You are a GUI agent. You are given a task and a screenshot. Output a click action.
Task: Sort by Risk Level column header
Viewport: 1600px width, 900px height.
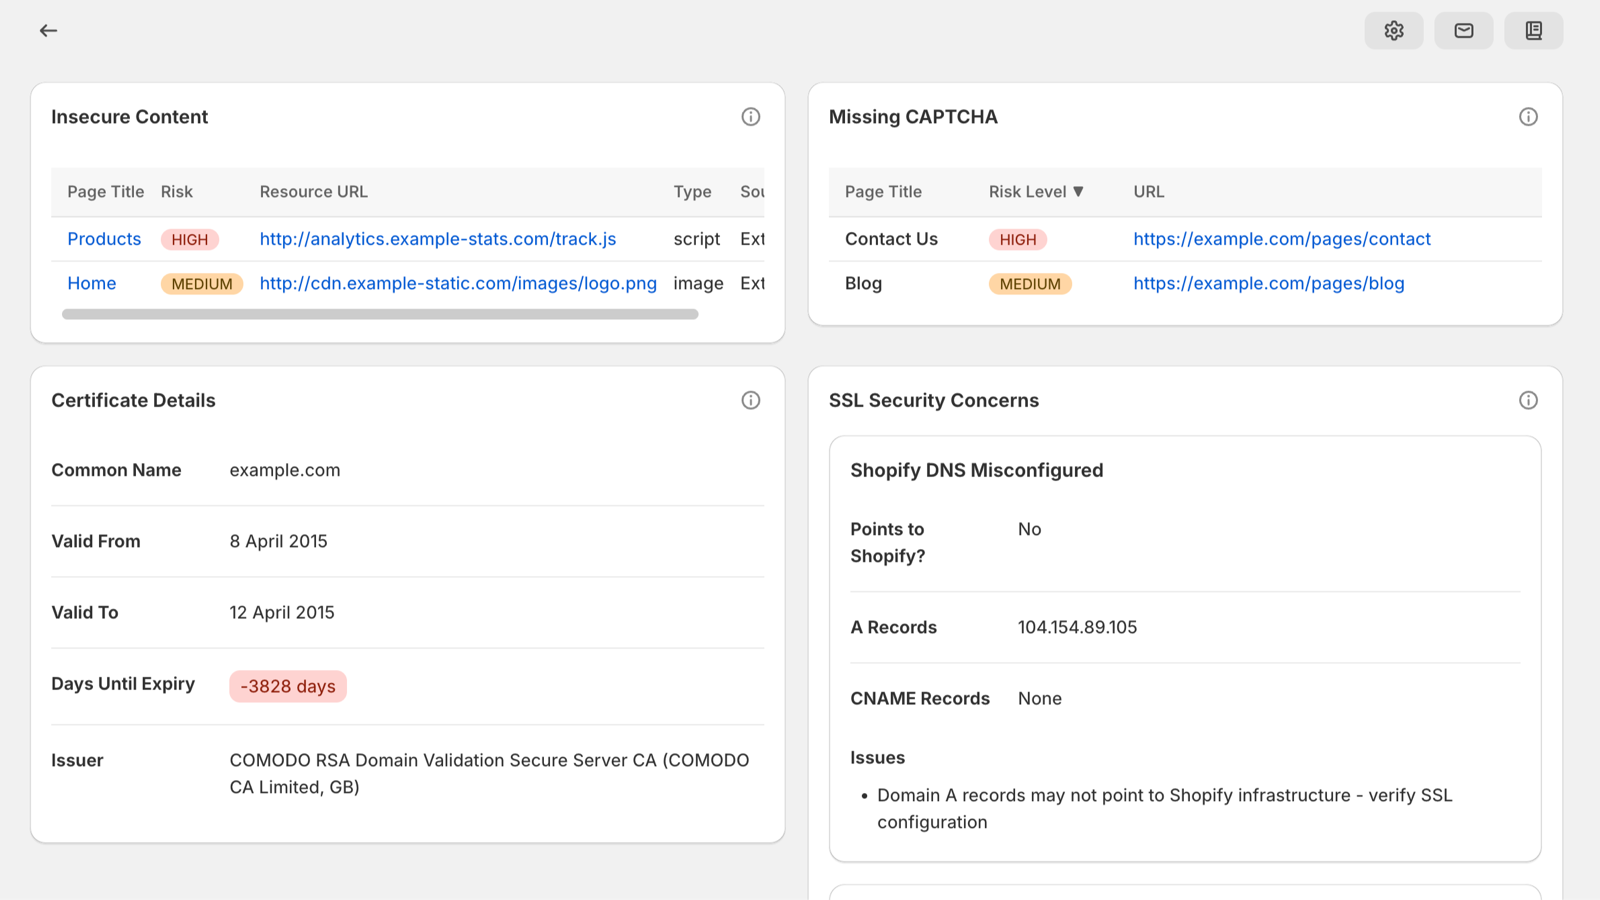[1036, 192]
